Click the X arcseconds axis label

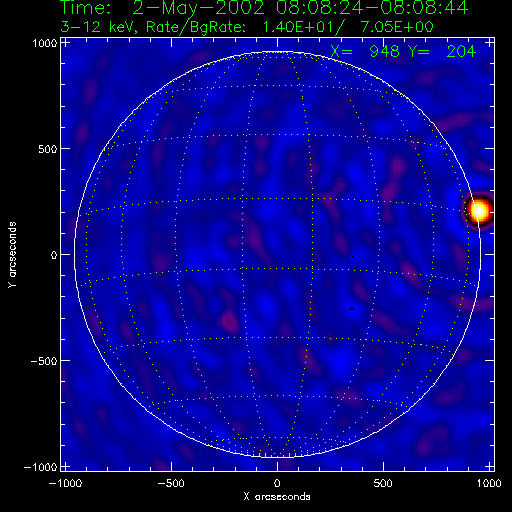277,497
